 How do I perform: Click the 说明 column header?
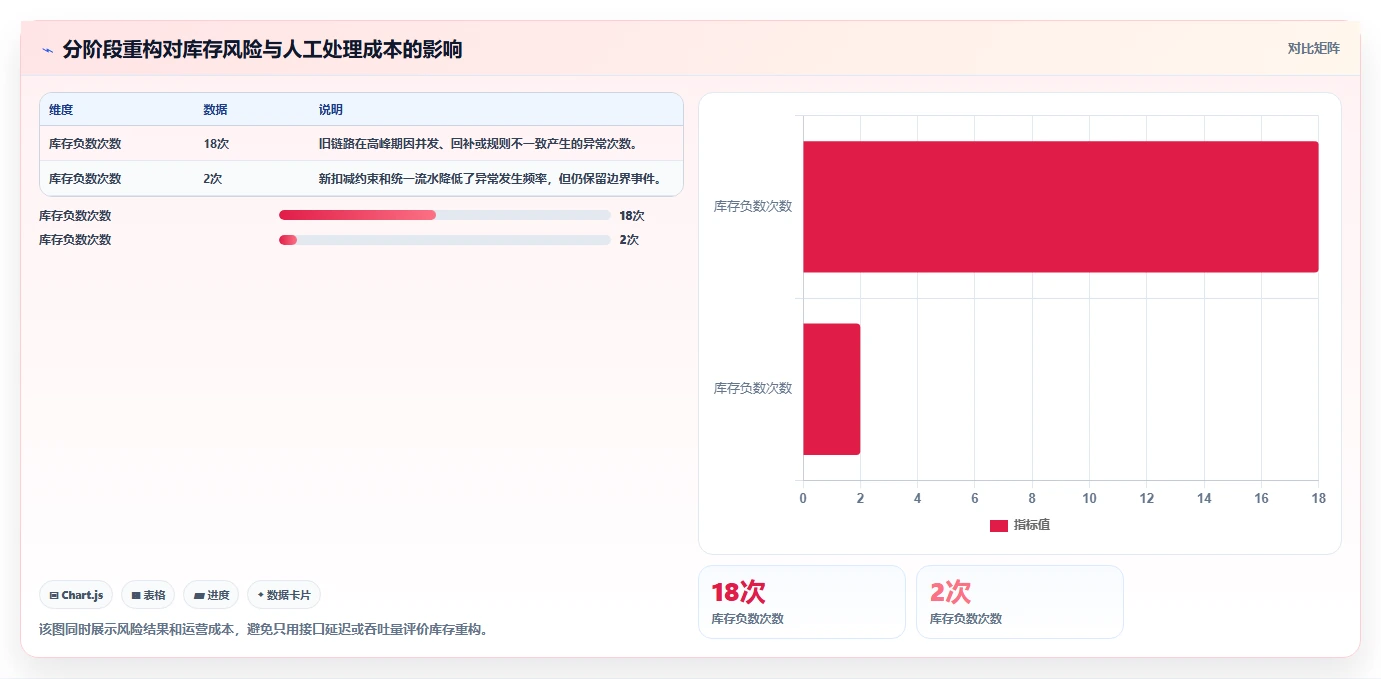tap(331, 110)
